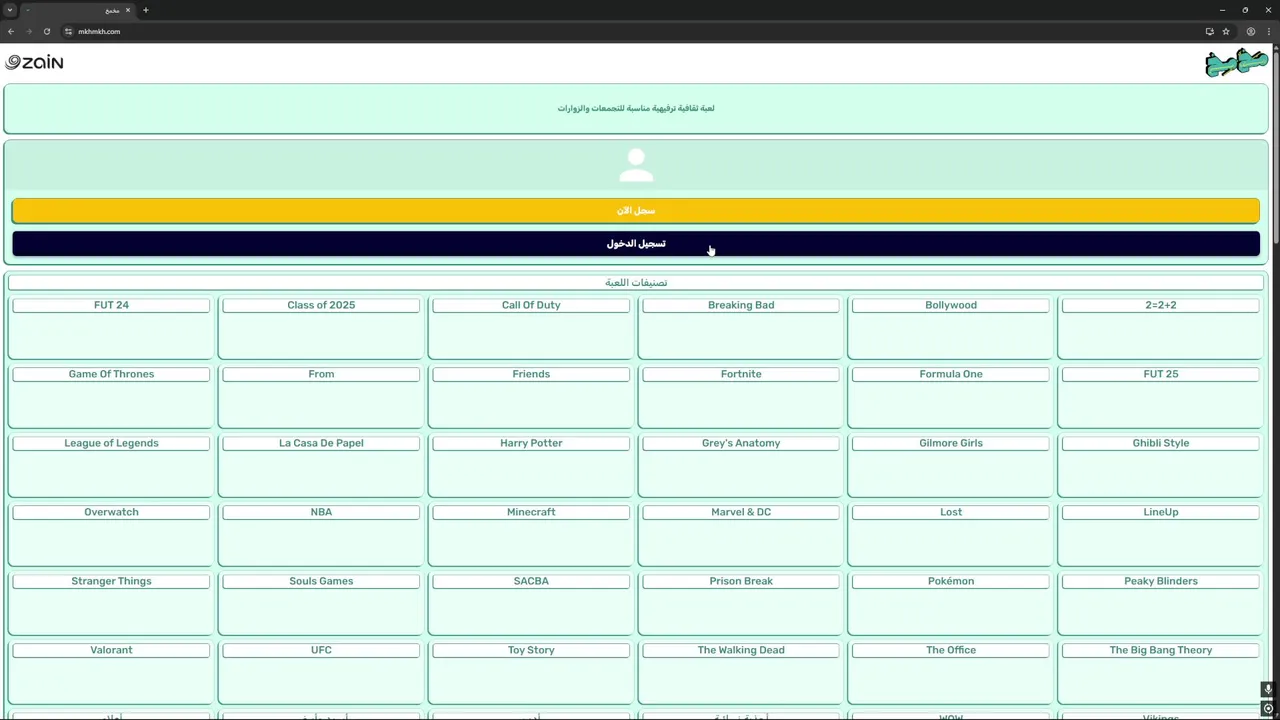The image size is (1280, 720).
Task: Select the Pokémon category
Action: point(951,603)
